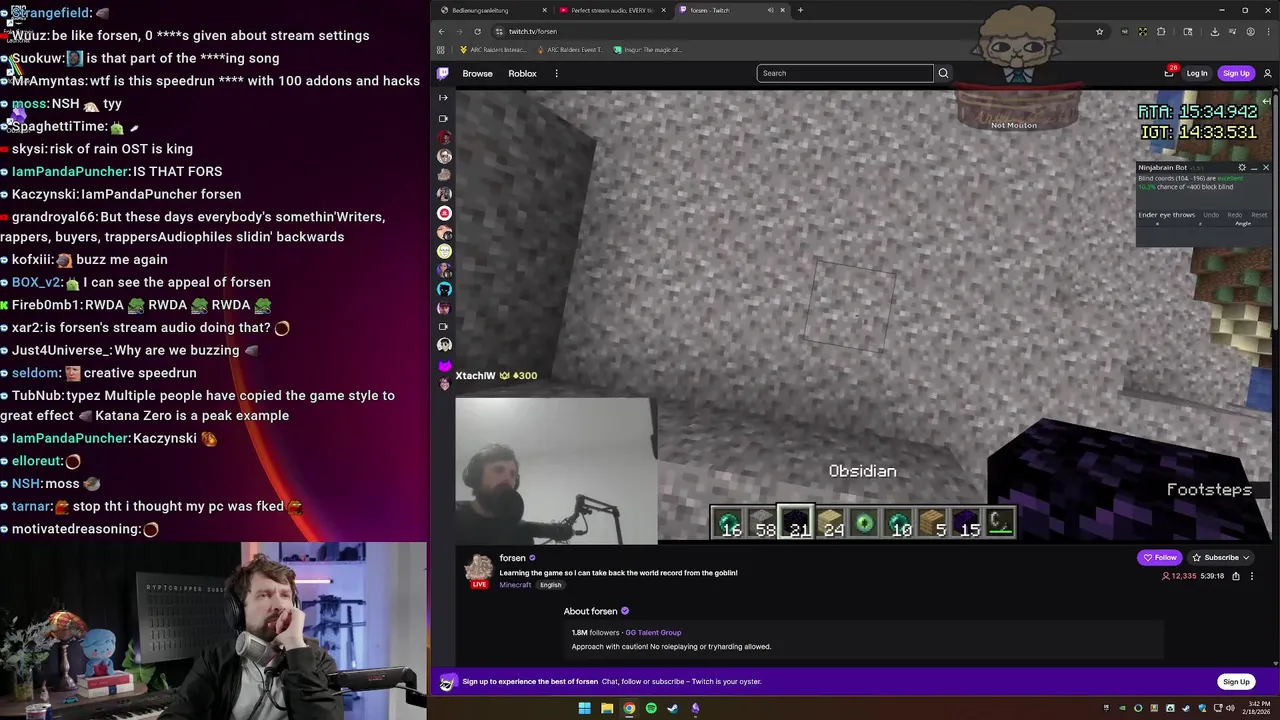Click the top-bar Sign Up button
This screenshot has width=1280, height=720.
coord(1236,73)
